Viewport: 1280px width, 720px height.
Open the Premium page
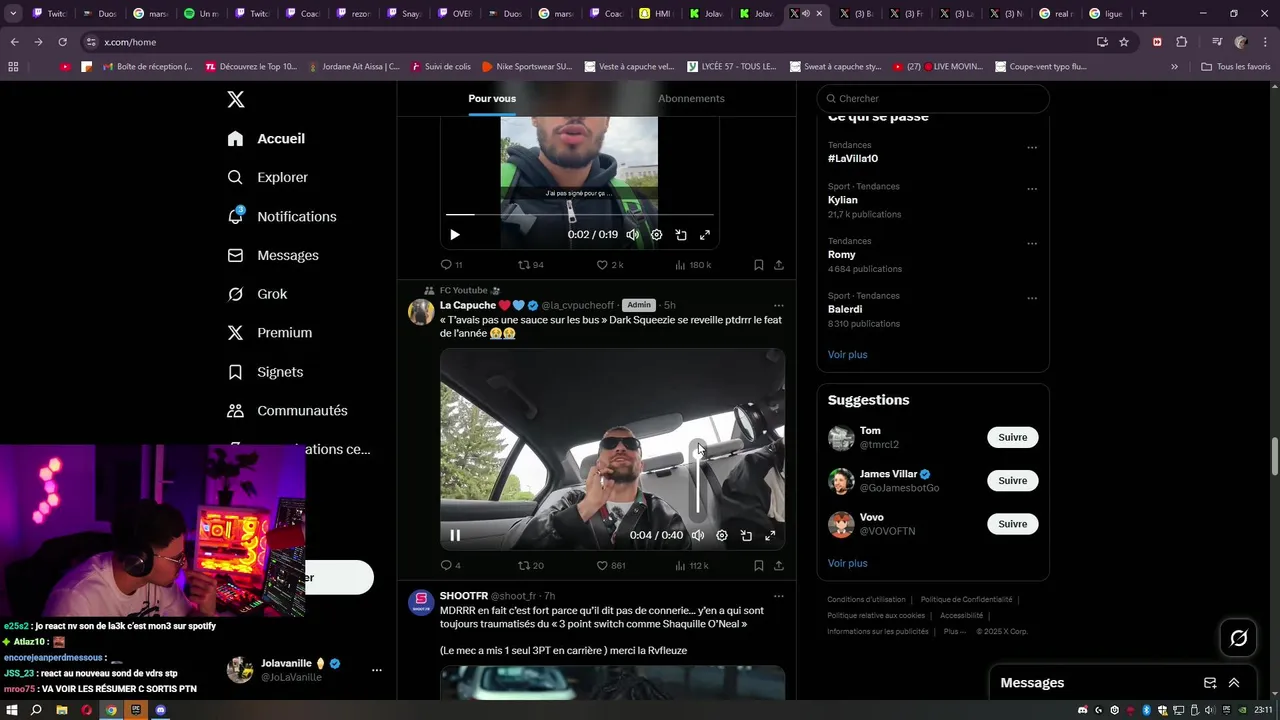point(270,333)
